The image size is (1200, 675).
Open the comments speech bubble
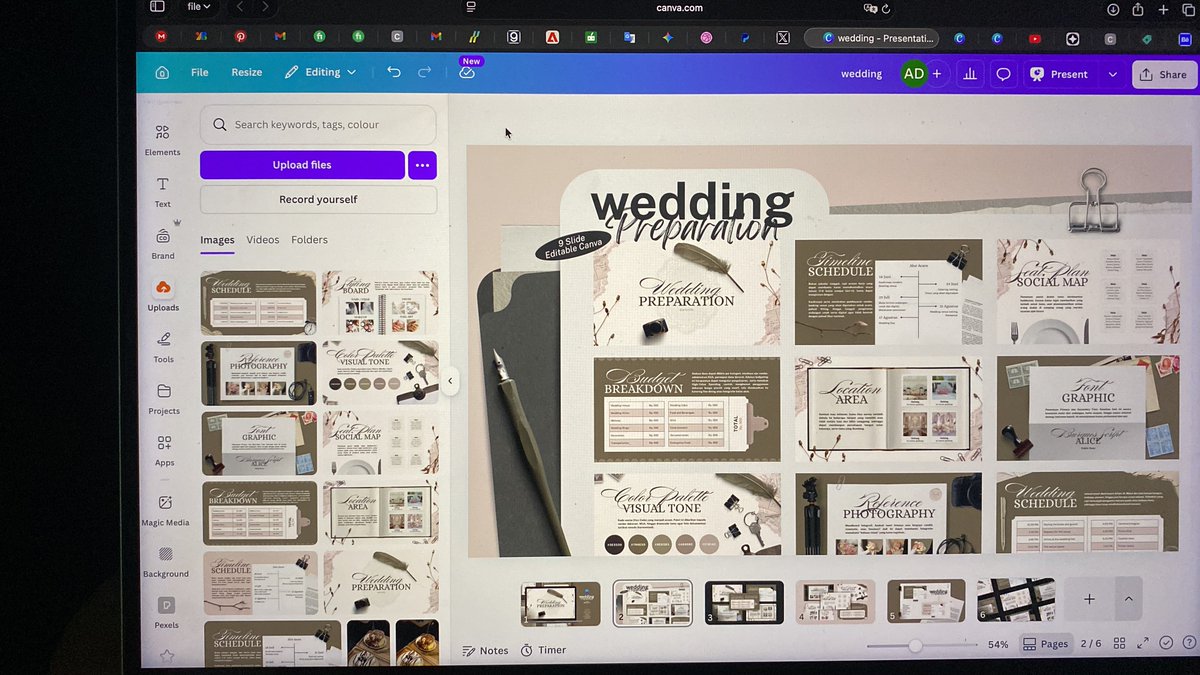coord(1003,74)
